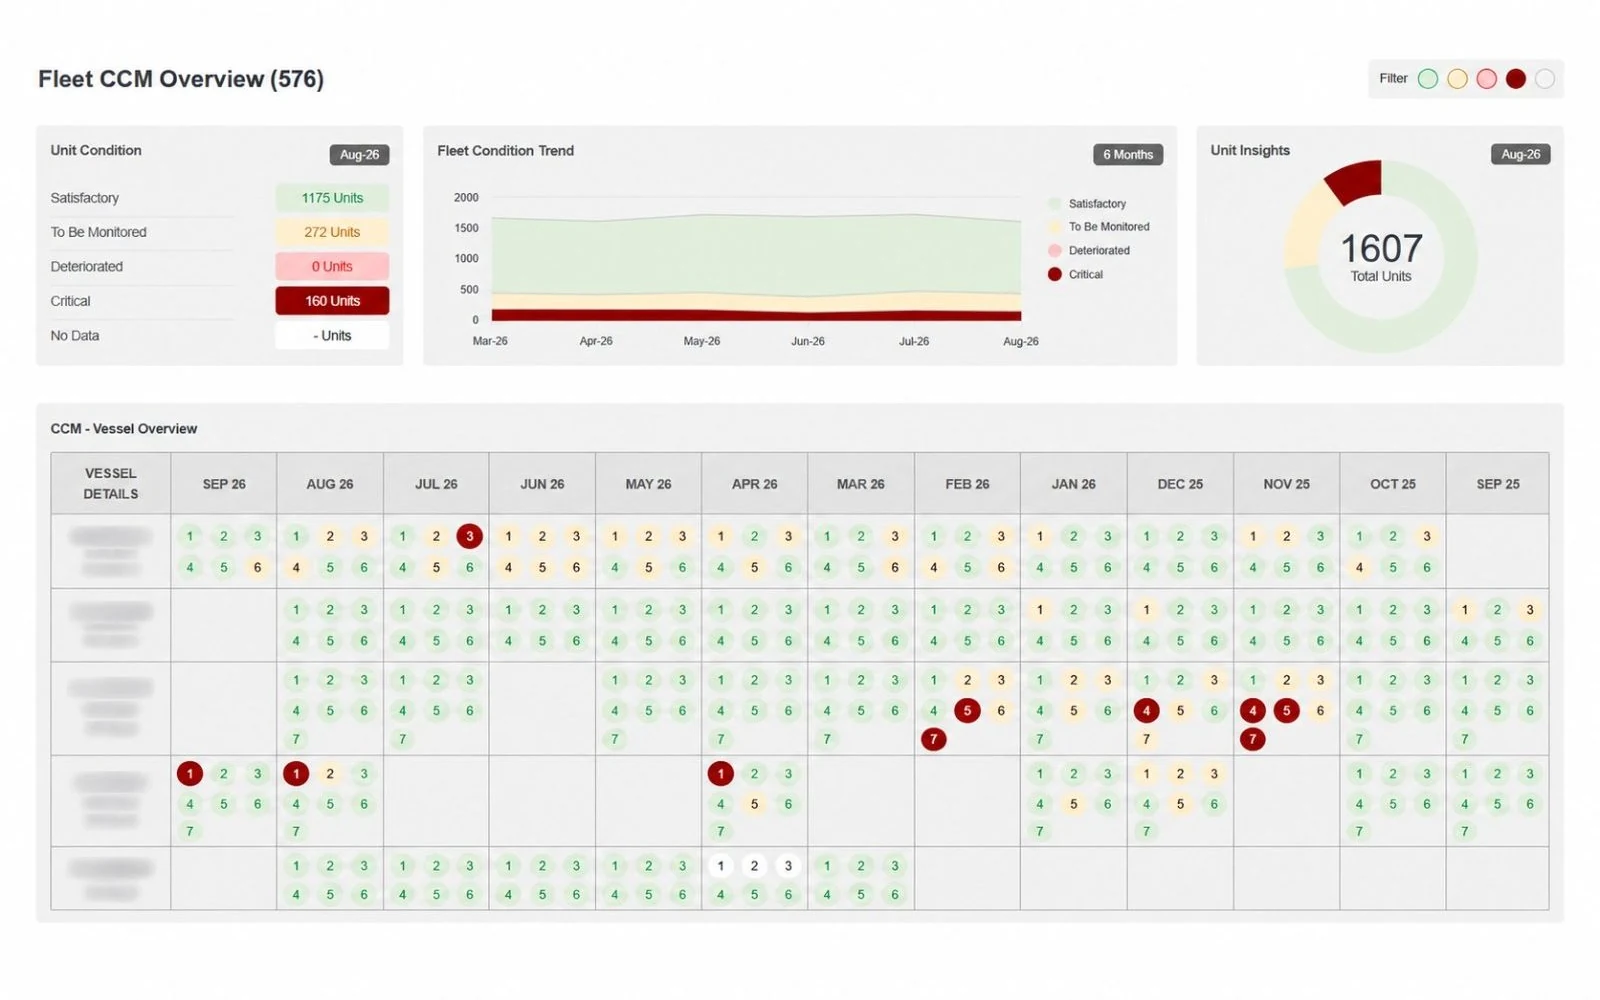Click the To Be Monitored legend entry
The image size is (1600, 1000).
tap(1099, 227)
